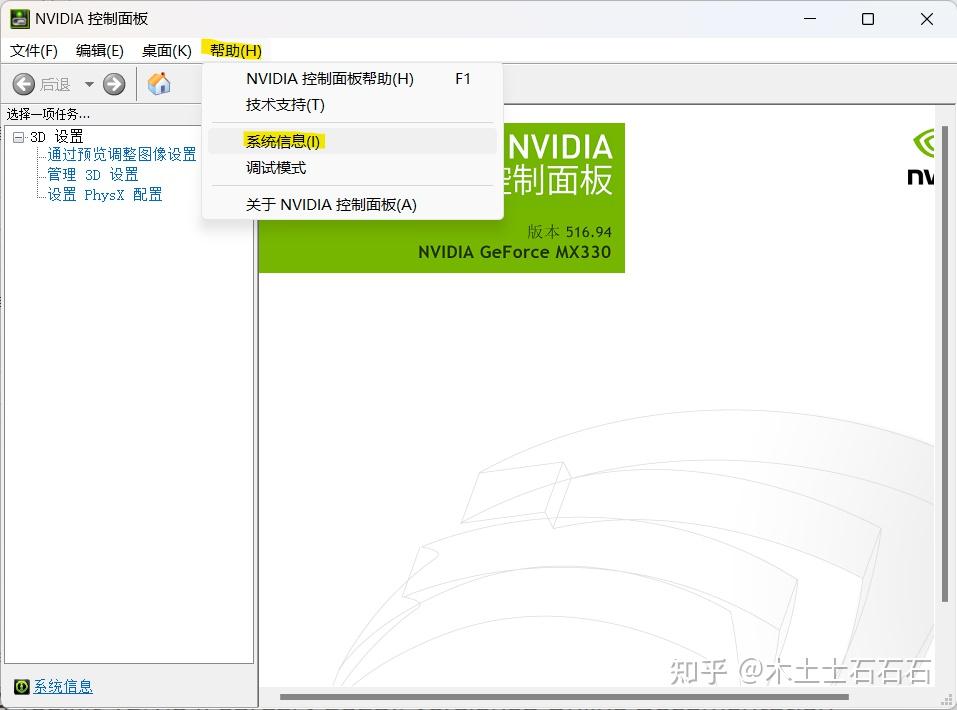Click the back navigation arrow button
Screen dimensions: 957x710
pyautogui.click(x=24, y=84)
